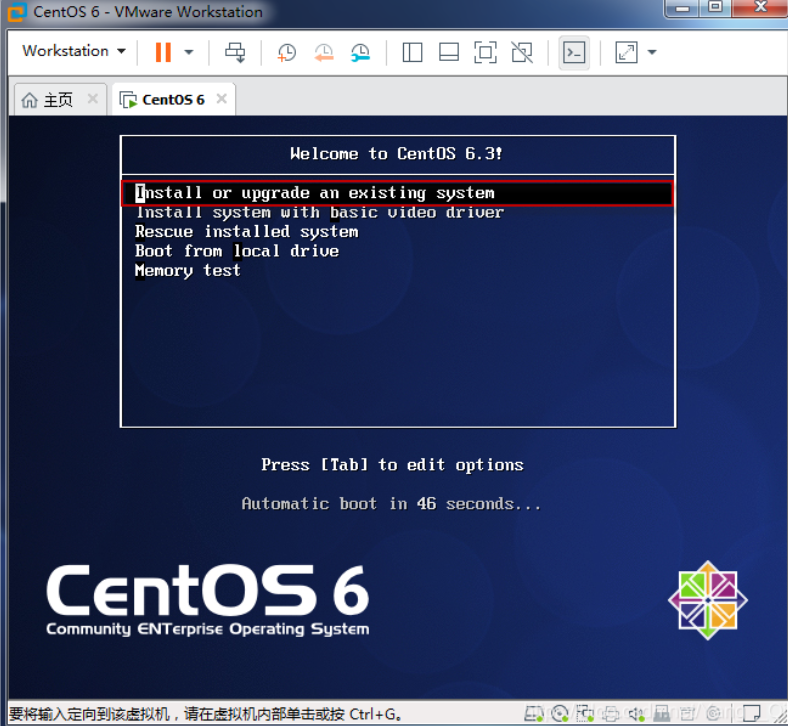Enter full screen mode

(485, 52)
